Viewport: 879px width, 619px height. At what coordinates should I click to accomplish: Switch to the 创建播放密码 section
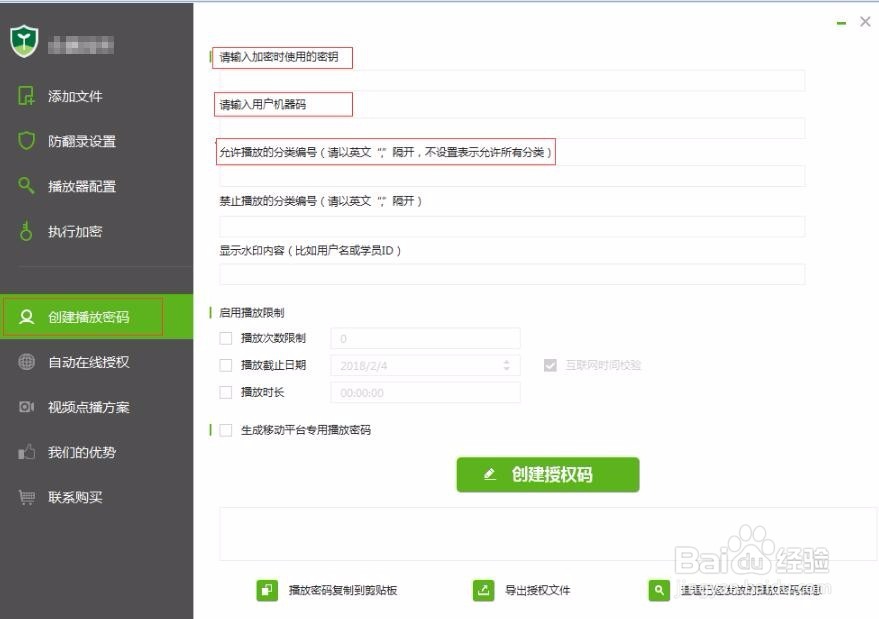coord(90,316)
